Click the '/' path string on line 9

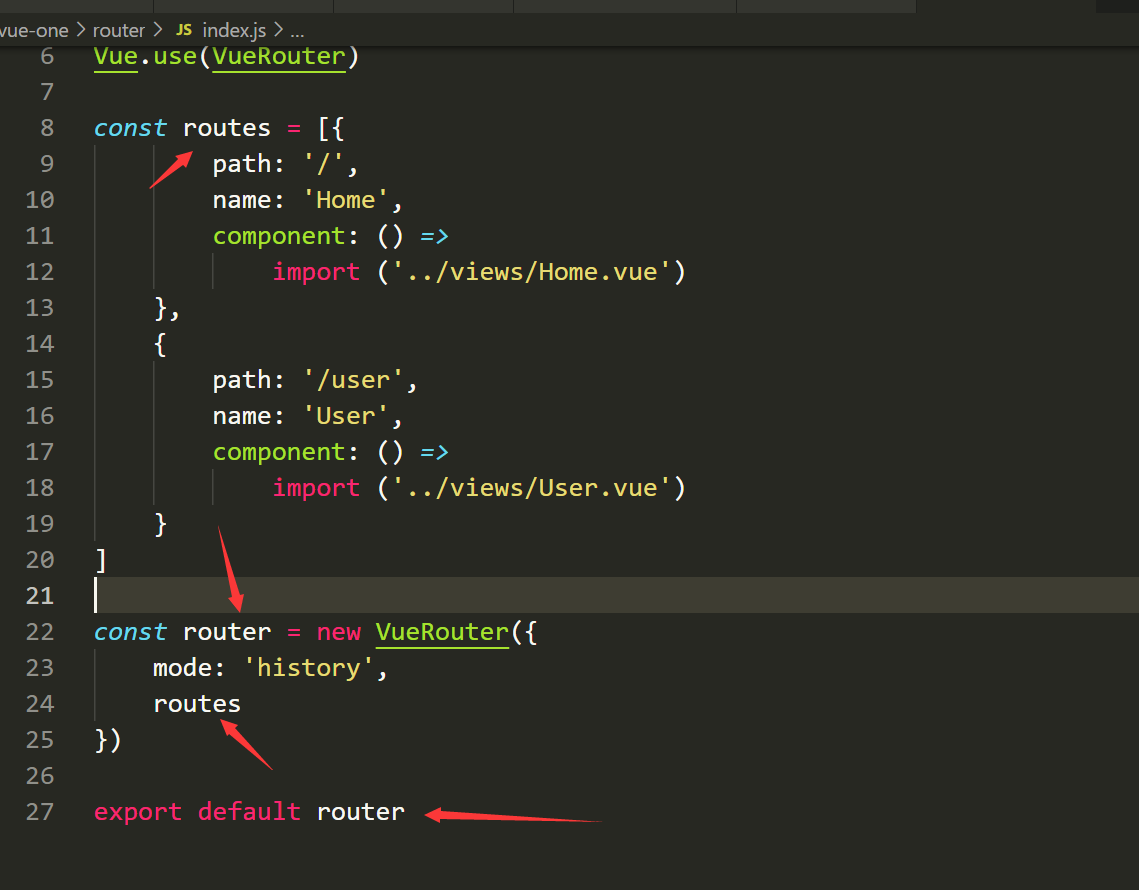tap(323, 164)
